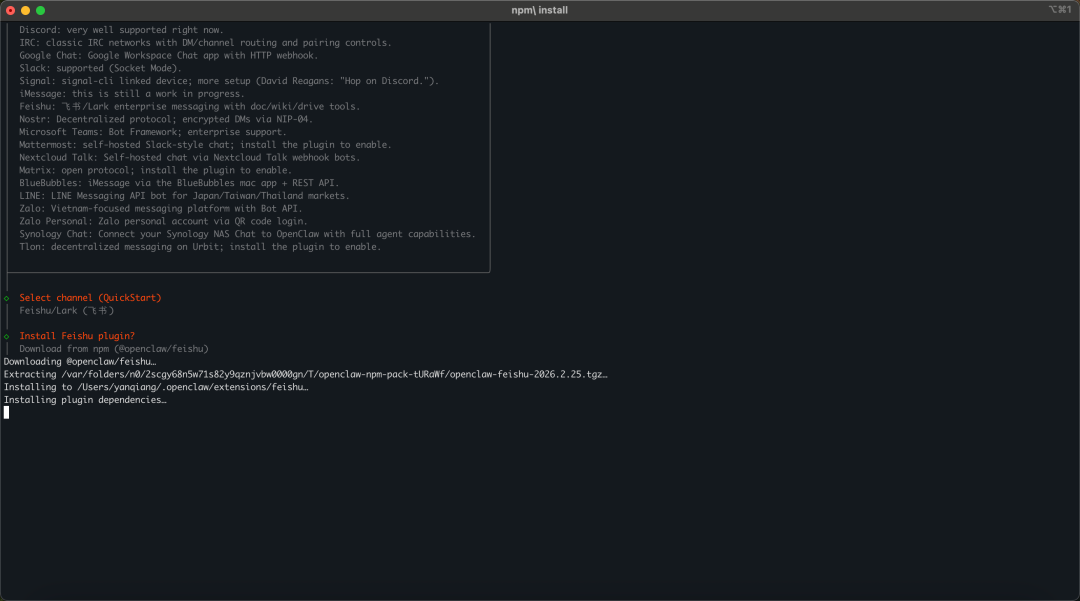This screenshot has width=1080, height=601.
Task: Click the 'Extracting /var/folders' tgz path line
Action: [306, 375]
